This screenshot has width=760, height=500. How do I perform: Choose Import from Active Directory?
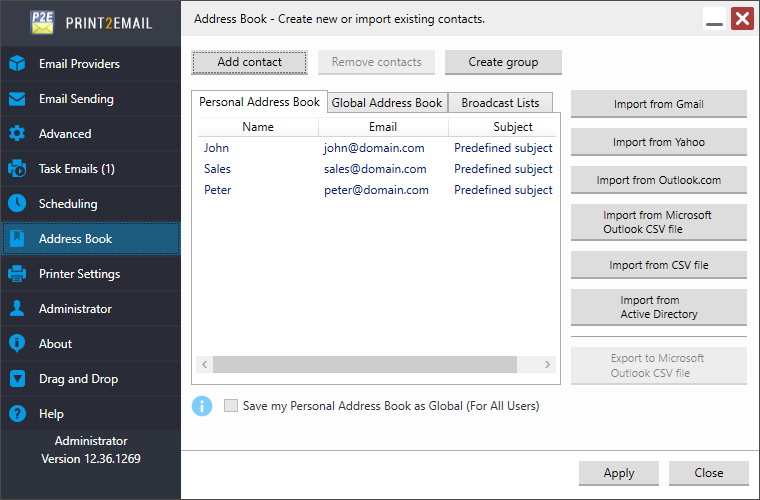(658, 307)
